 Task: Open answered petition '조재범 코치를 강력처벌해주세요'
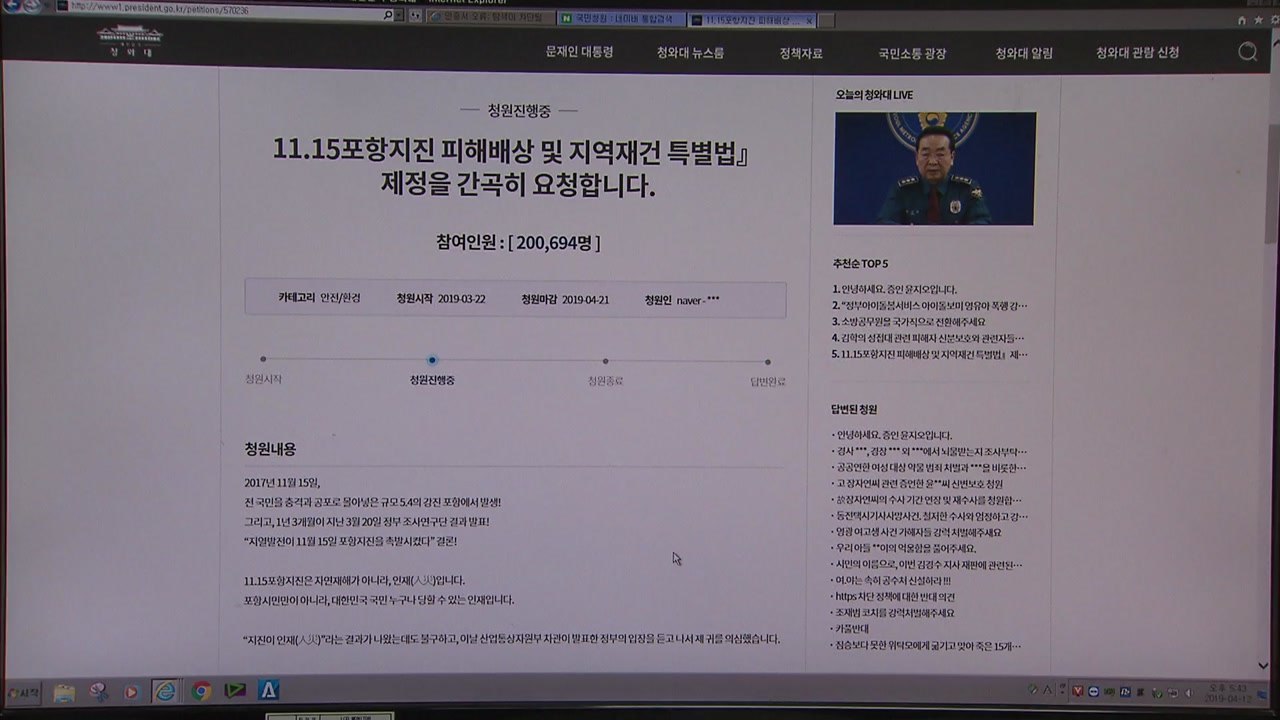pos(893,612)
